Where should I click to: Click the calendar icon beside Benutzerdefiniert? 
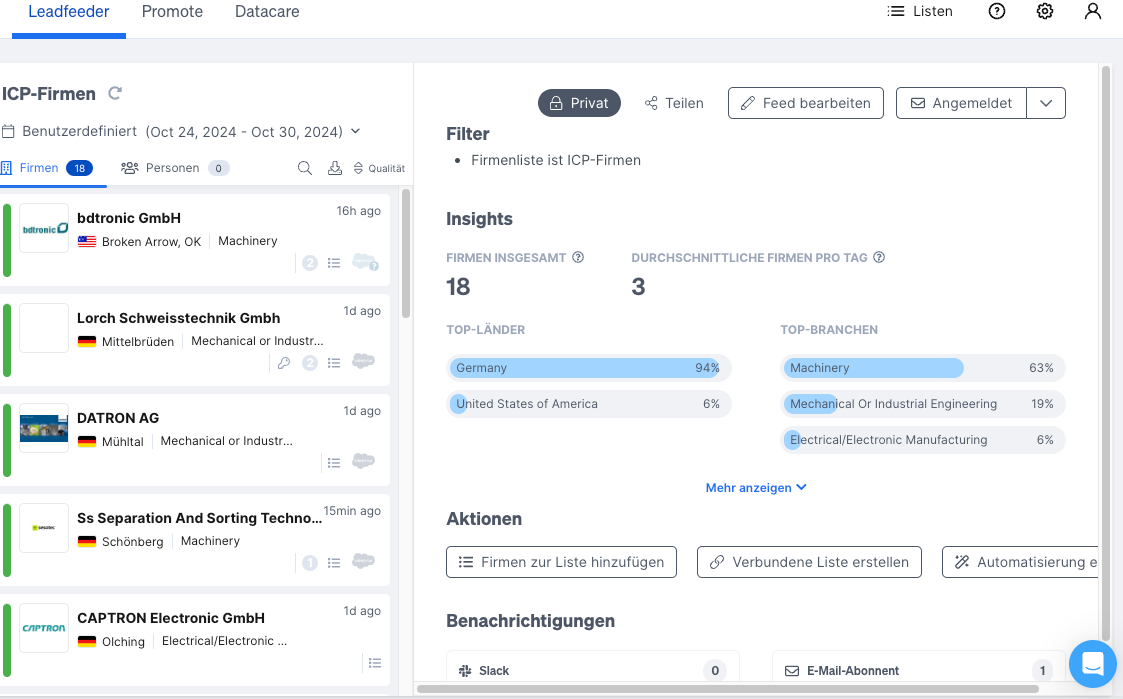click(x=9, y=132)
